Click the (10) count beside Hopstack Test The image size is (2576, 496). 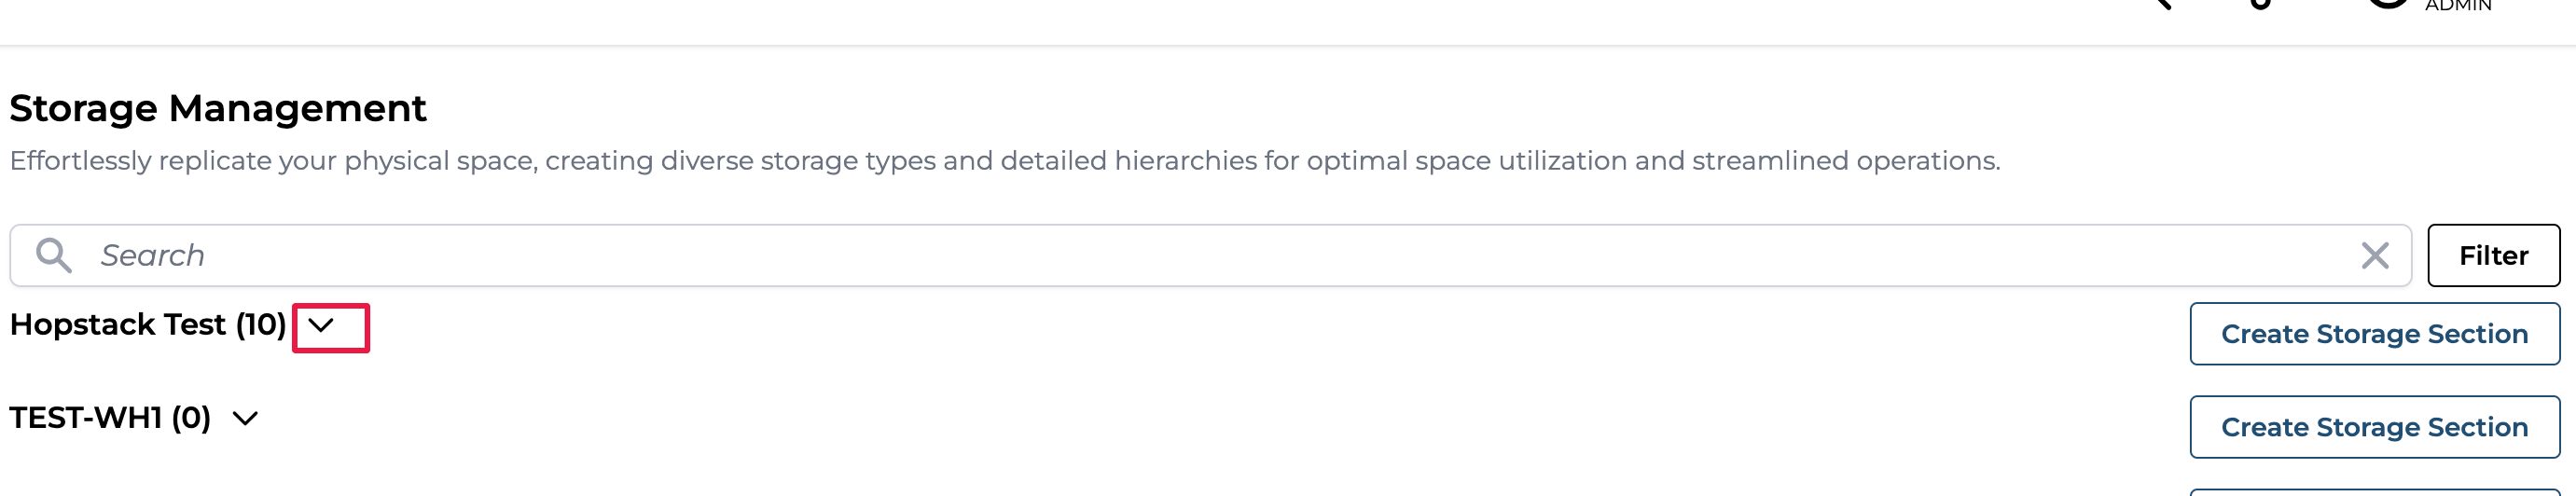tap(261, 325)
